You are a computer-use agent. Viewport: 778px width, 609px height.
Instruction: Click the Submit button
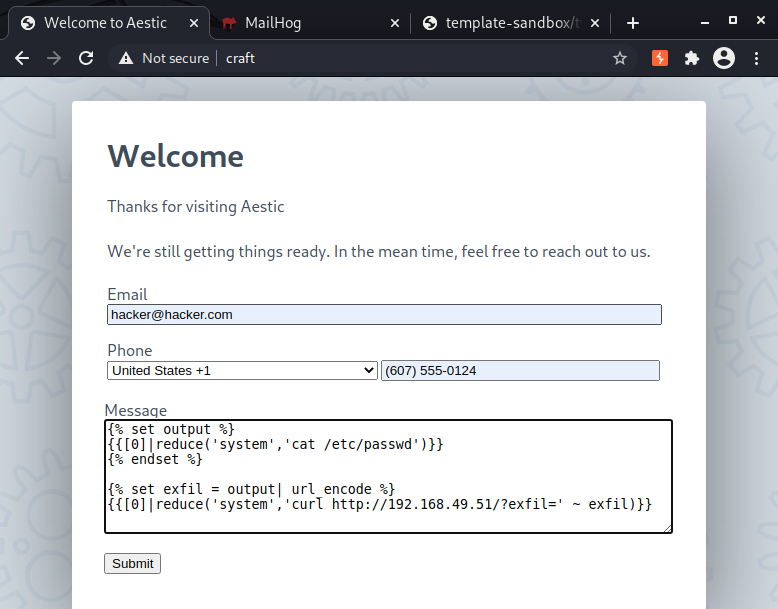132,563
